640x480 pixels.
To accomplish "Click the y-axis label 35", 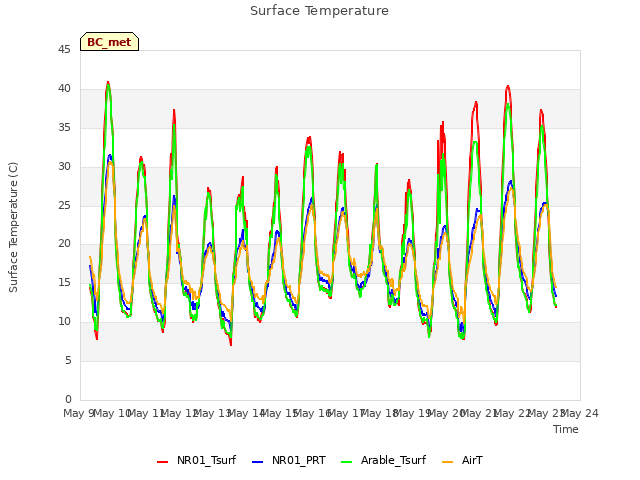I will 64,128.
